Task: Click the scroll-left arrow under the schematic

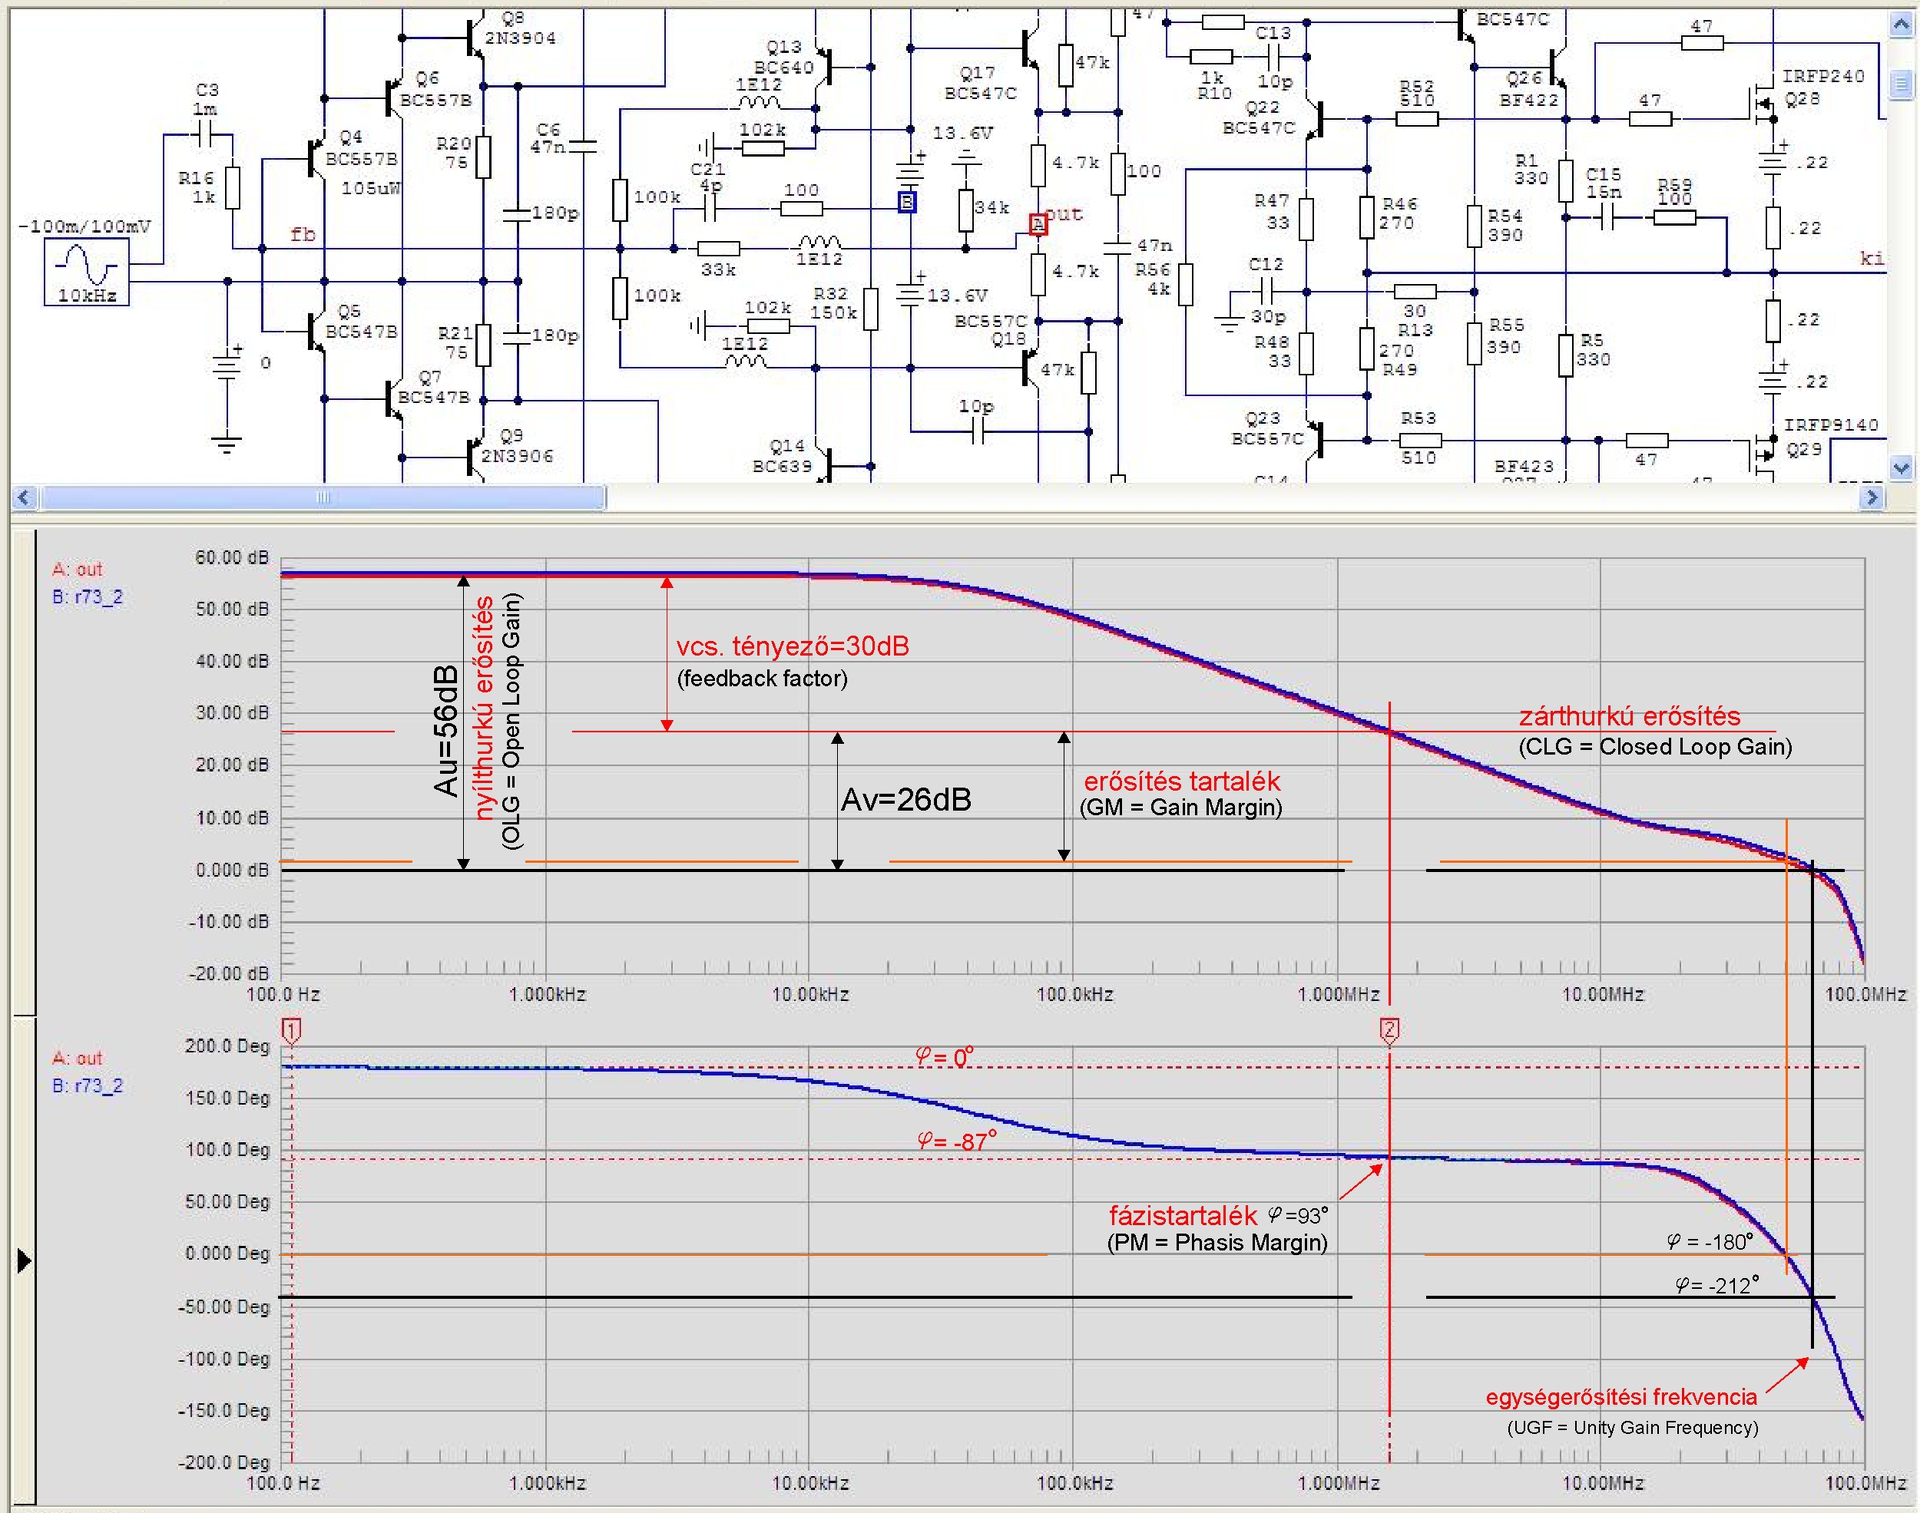Action: 24,498
